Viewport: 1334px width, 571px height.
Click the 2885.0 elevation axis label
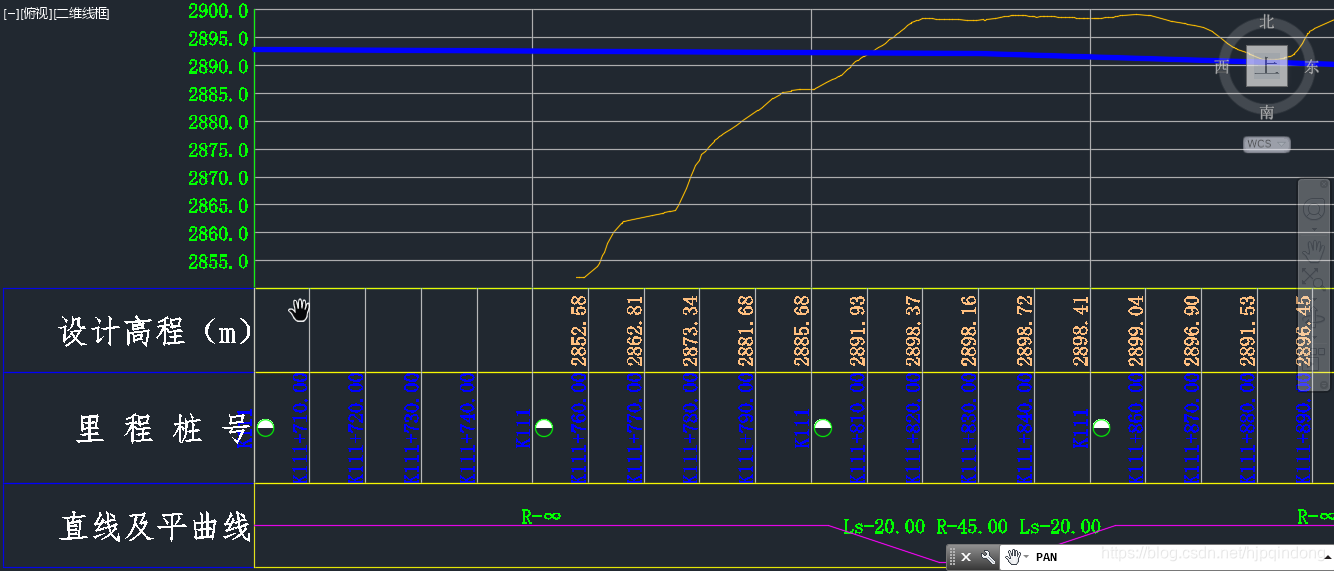pyautogui.click(x=218, y=95)
